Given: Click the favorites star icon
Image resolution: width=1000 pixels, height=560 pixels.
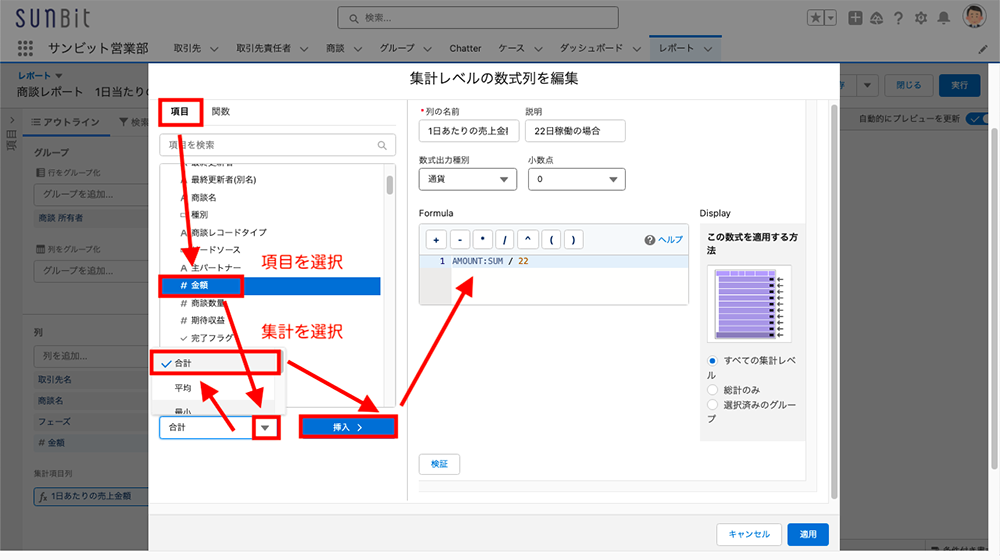Looking at the screenshot, I should pyautogui.click(x=816, y=18).
